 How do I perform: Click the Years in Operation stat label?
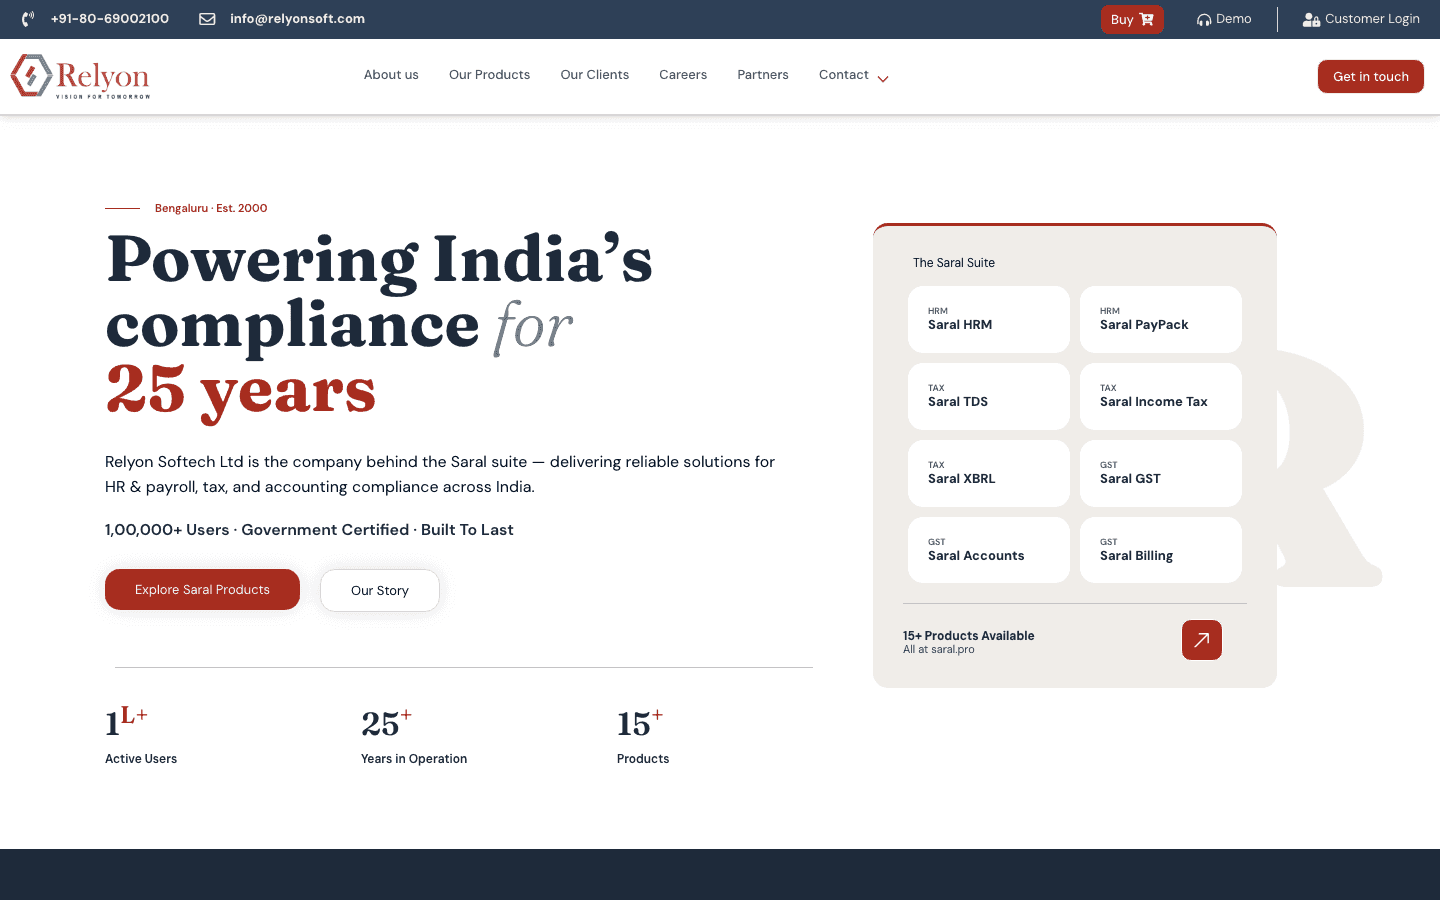coord(414,759)
